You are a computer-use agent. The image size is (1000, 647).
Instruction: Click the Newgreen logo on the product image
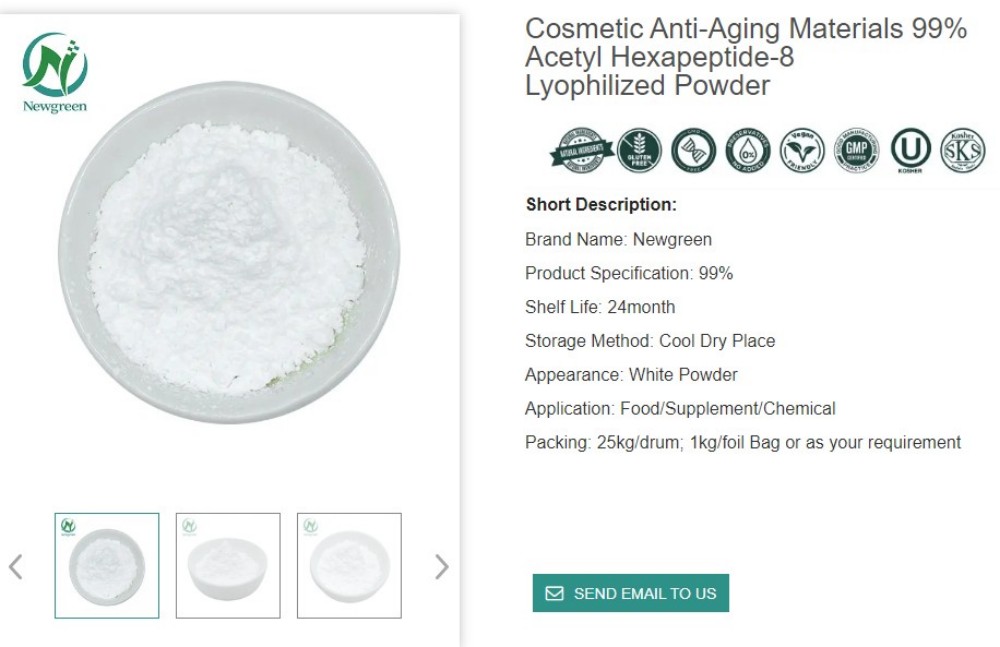coord(55,72)
